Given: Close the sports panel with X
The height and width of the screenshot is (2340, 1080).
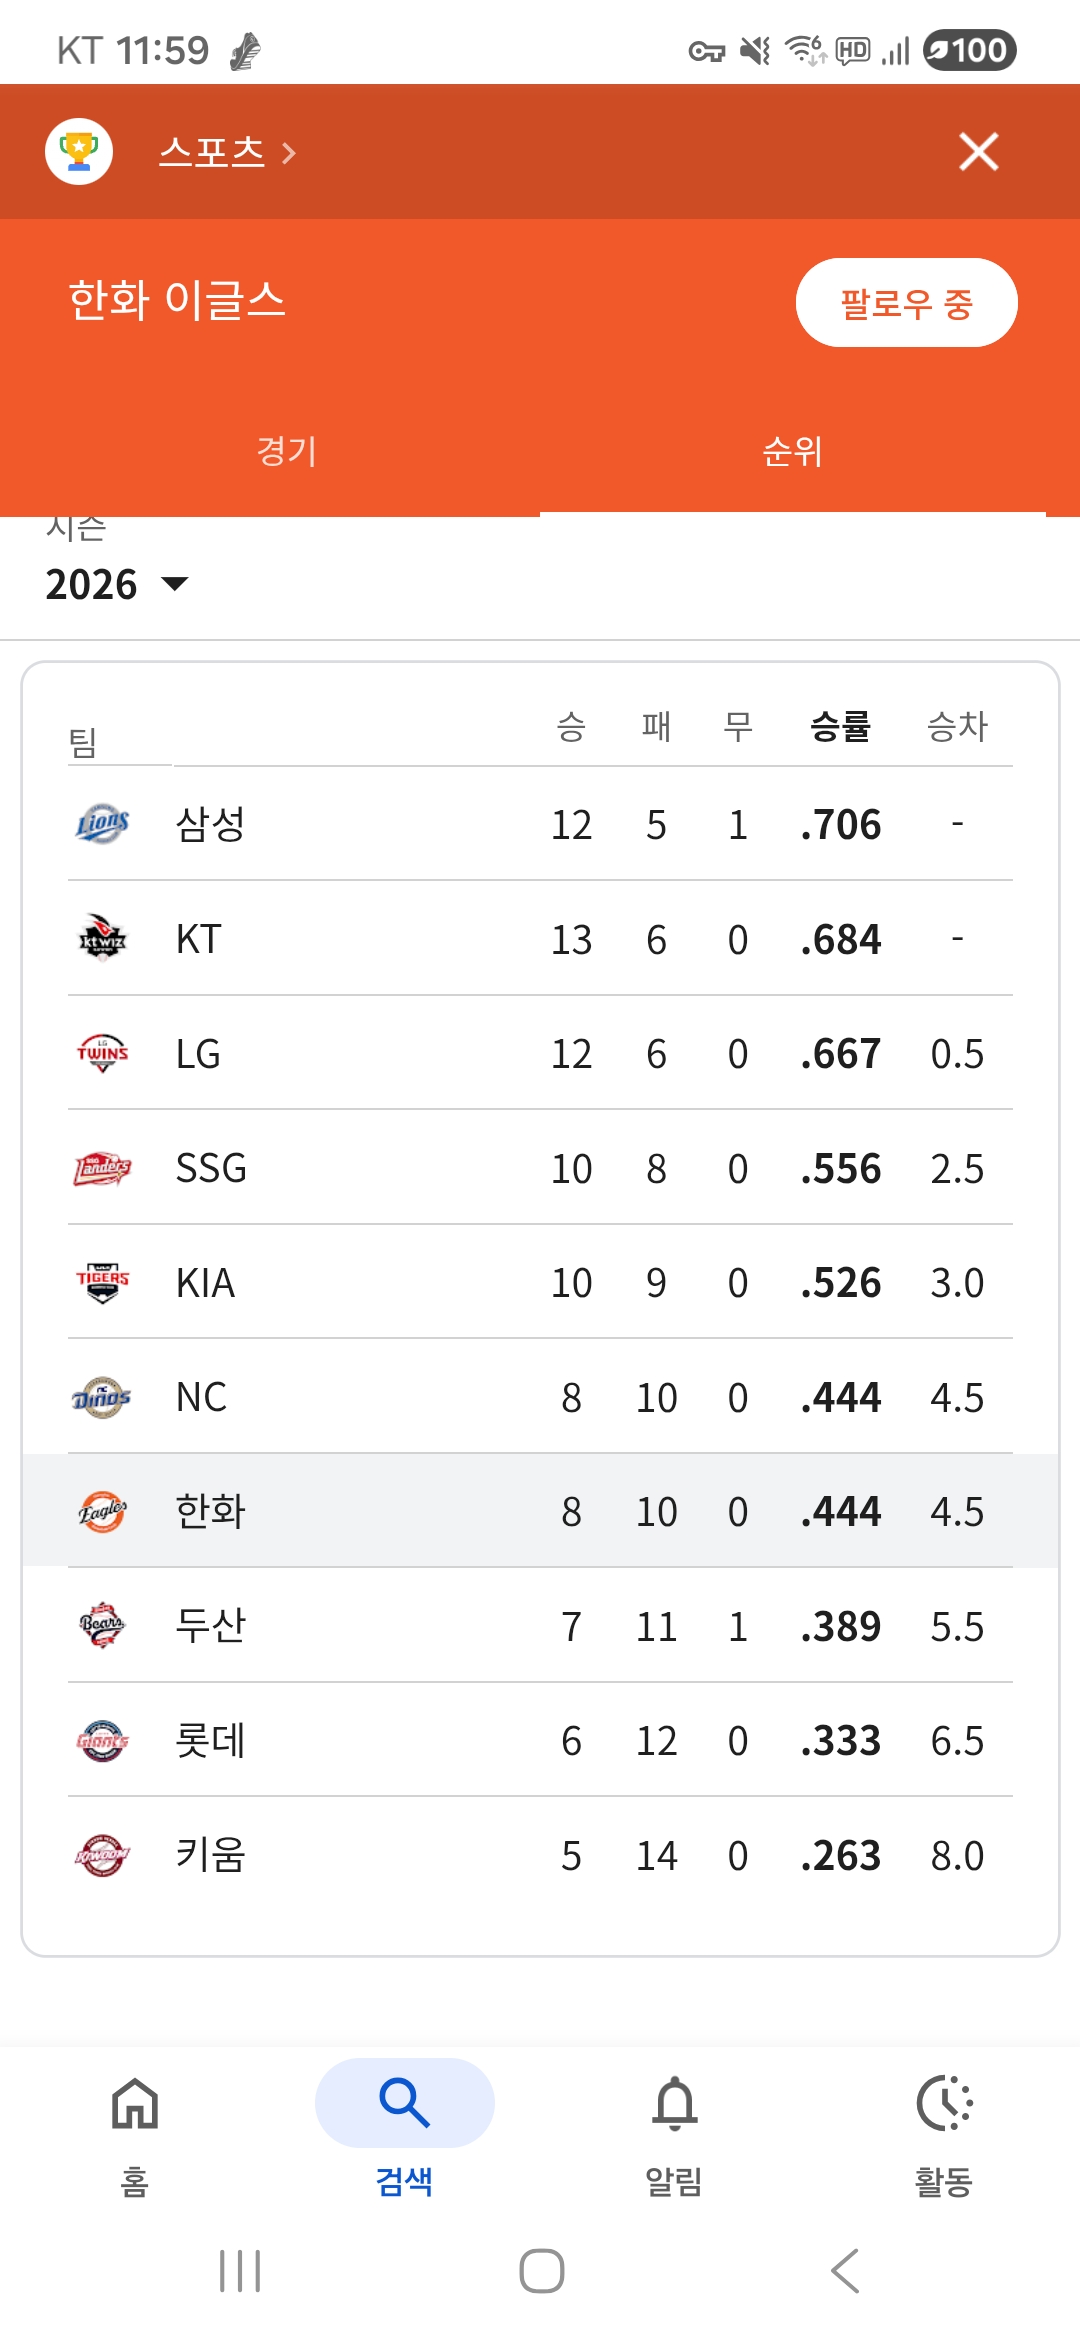Looking at the screenshot, I should tap(978, 152).
